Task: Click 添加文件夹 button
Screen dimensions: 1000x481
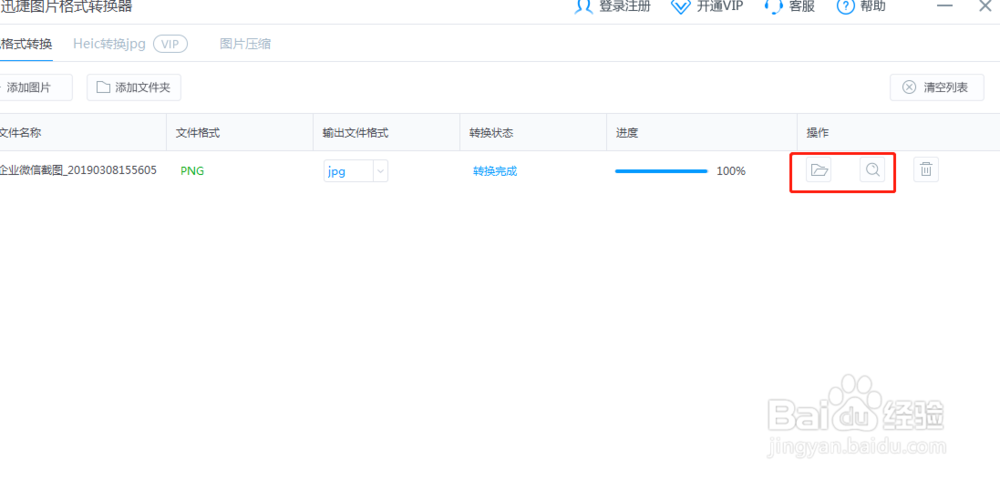Action: [134, 87]
